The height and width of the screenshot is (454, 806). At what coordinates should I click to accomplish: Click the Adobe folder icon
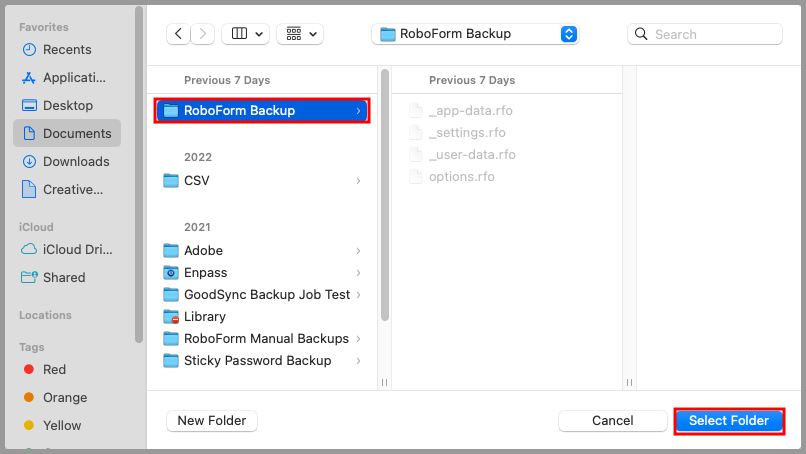click(x=171, y=250)
